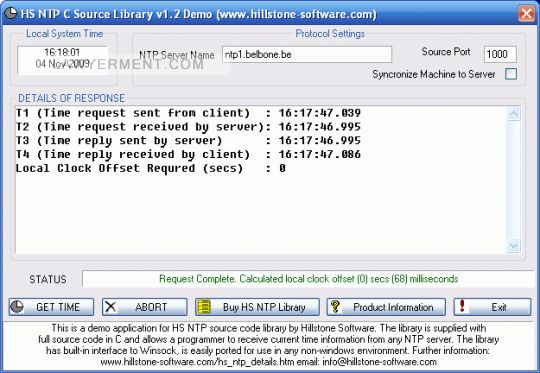Click the Protocol Settings group label
This screenshot has width=540, height=373.
(330, 33)
